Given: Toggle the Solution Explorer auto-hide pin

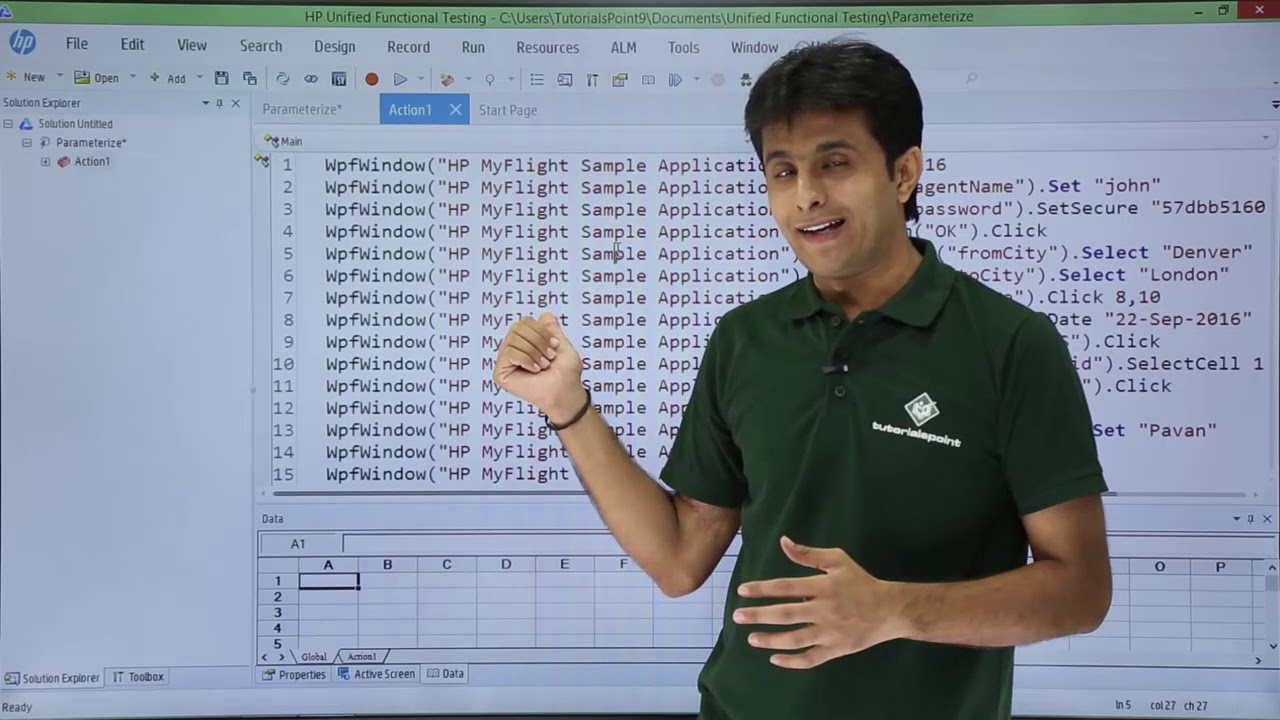Looking at the screenshot, I should (x=220, y=103).
